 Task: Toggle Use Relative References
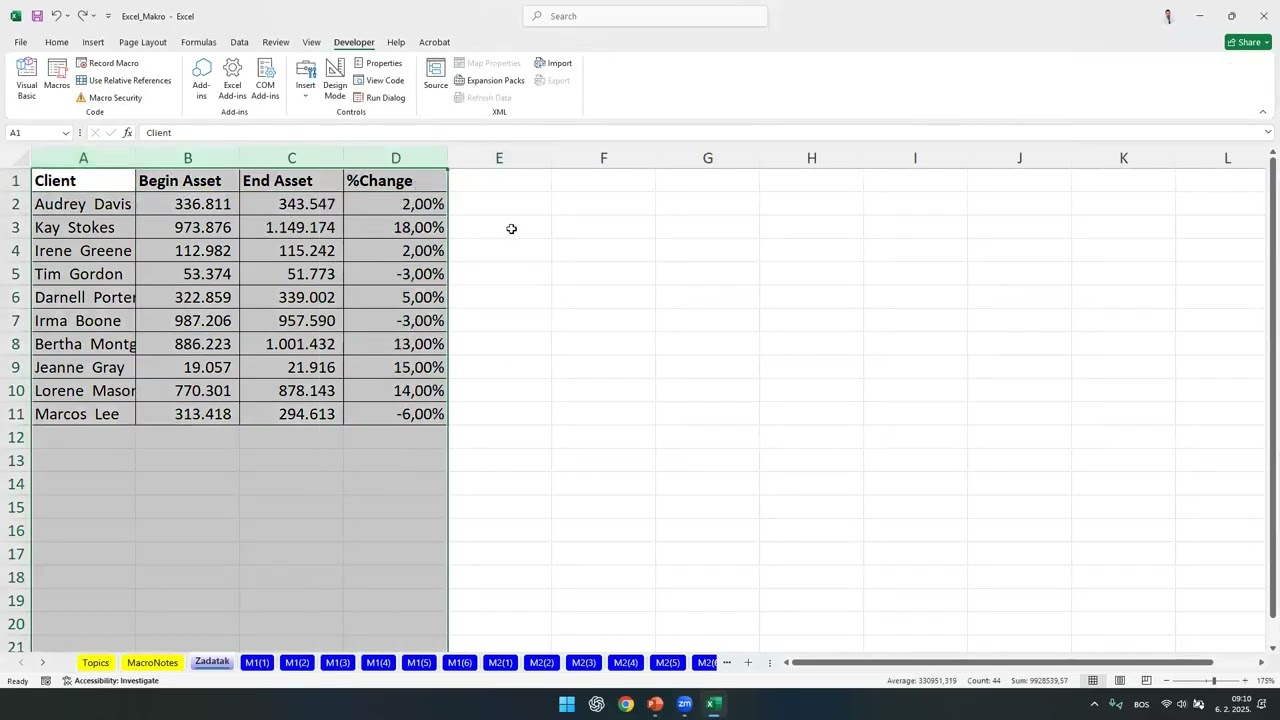(123, 80)
